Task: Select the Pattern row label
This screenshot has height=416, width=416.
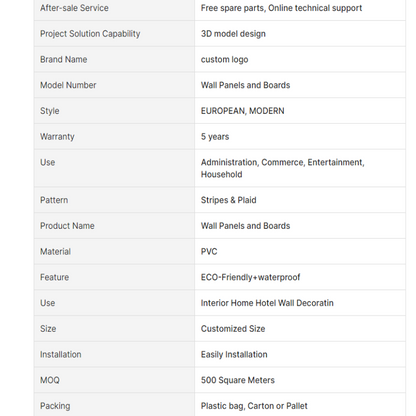Action: coord(54,200)
